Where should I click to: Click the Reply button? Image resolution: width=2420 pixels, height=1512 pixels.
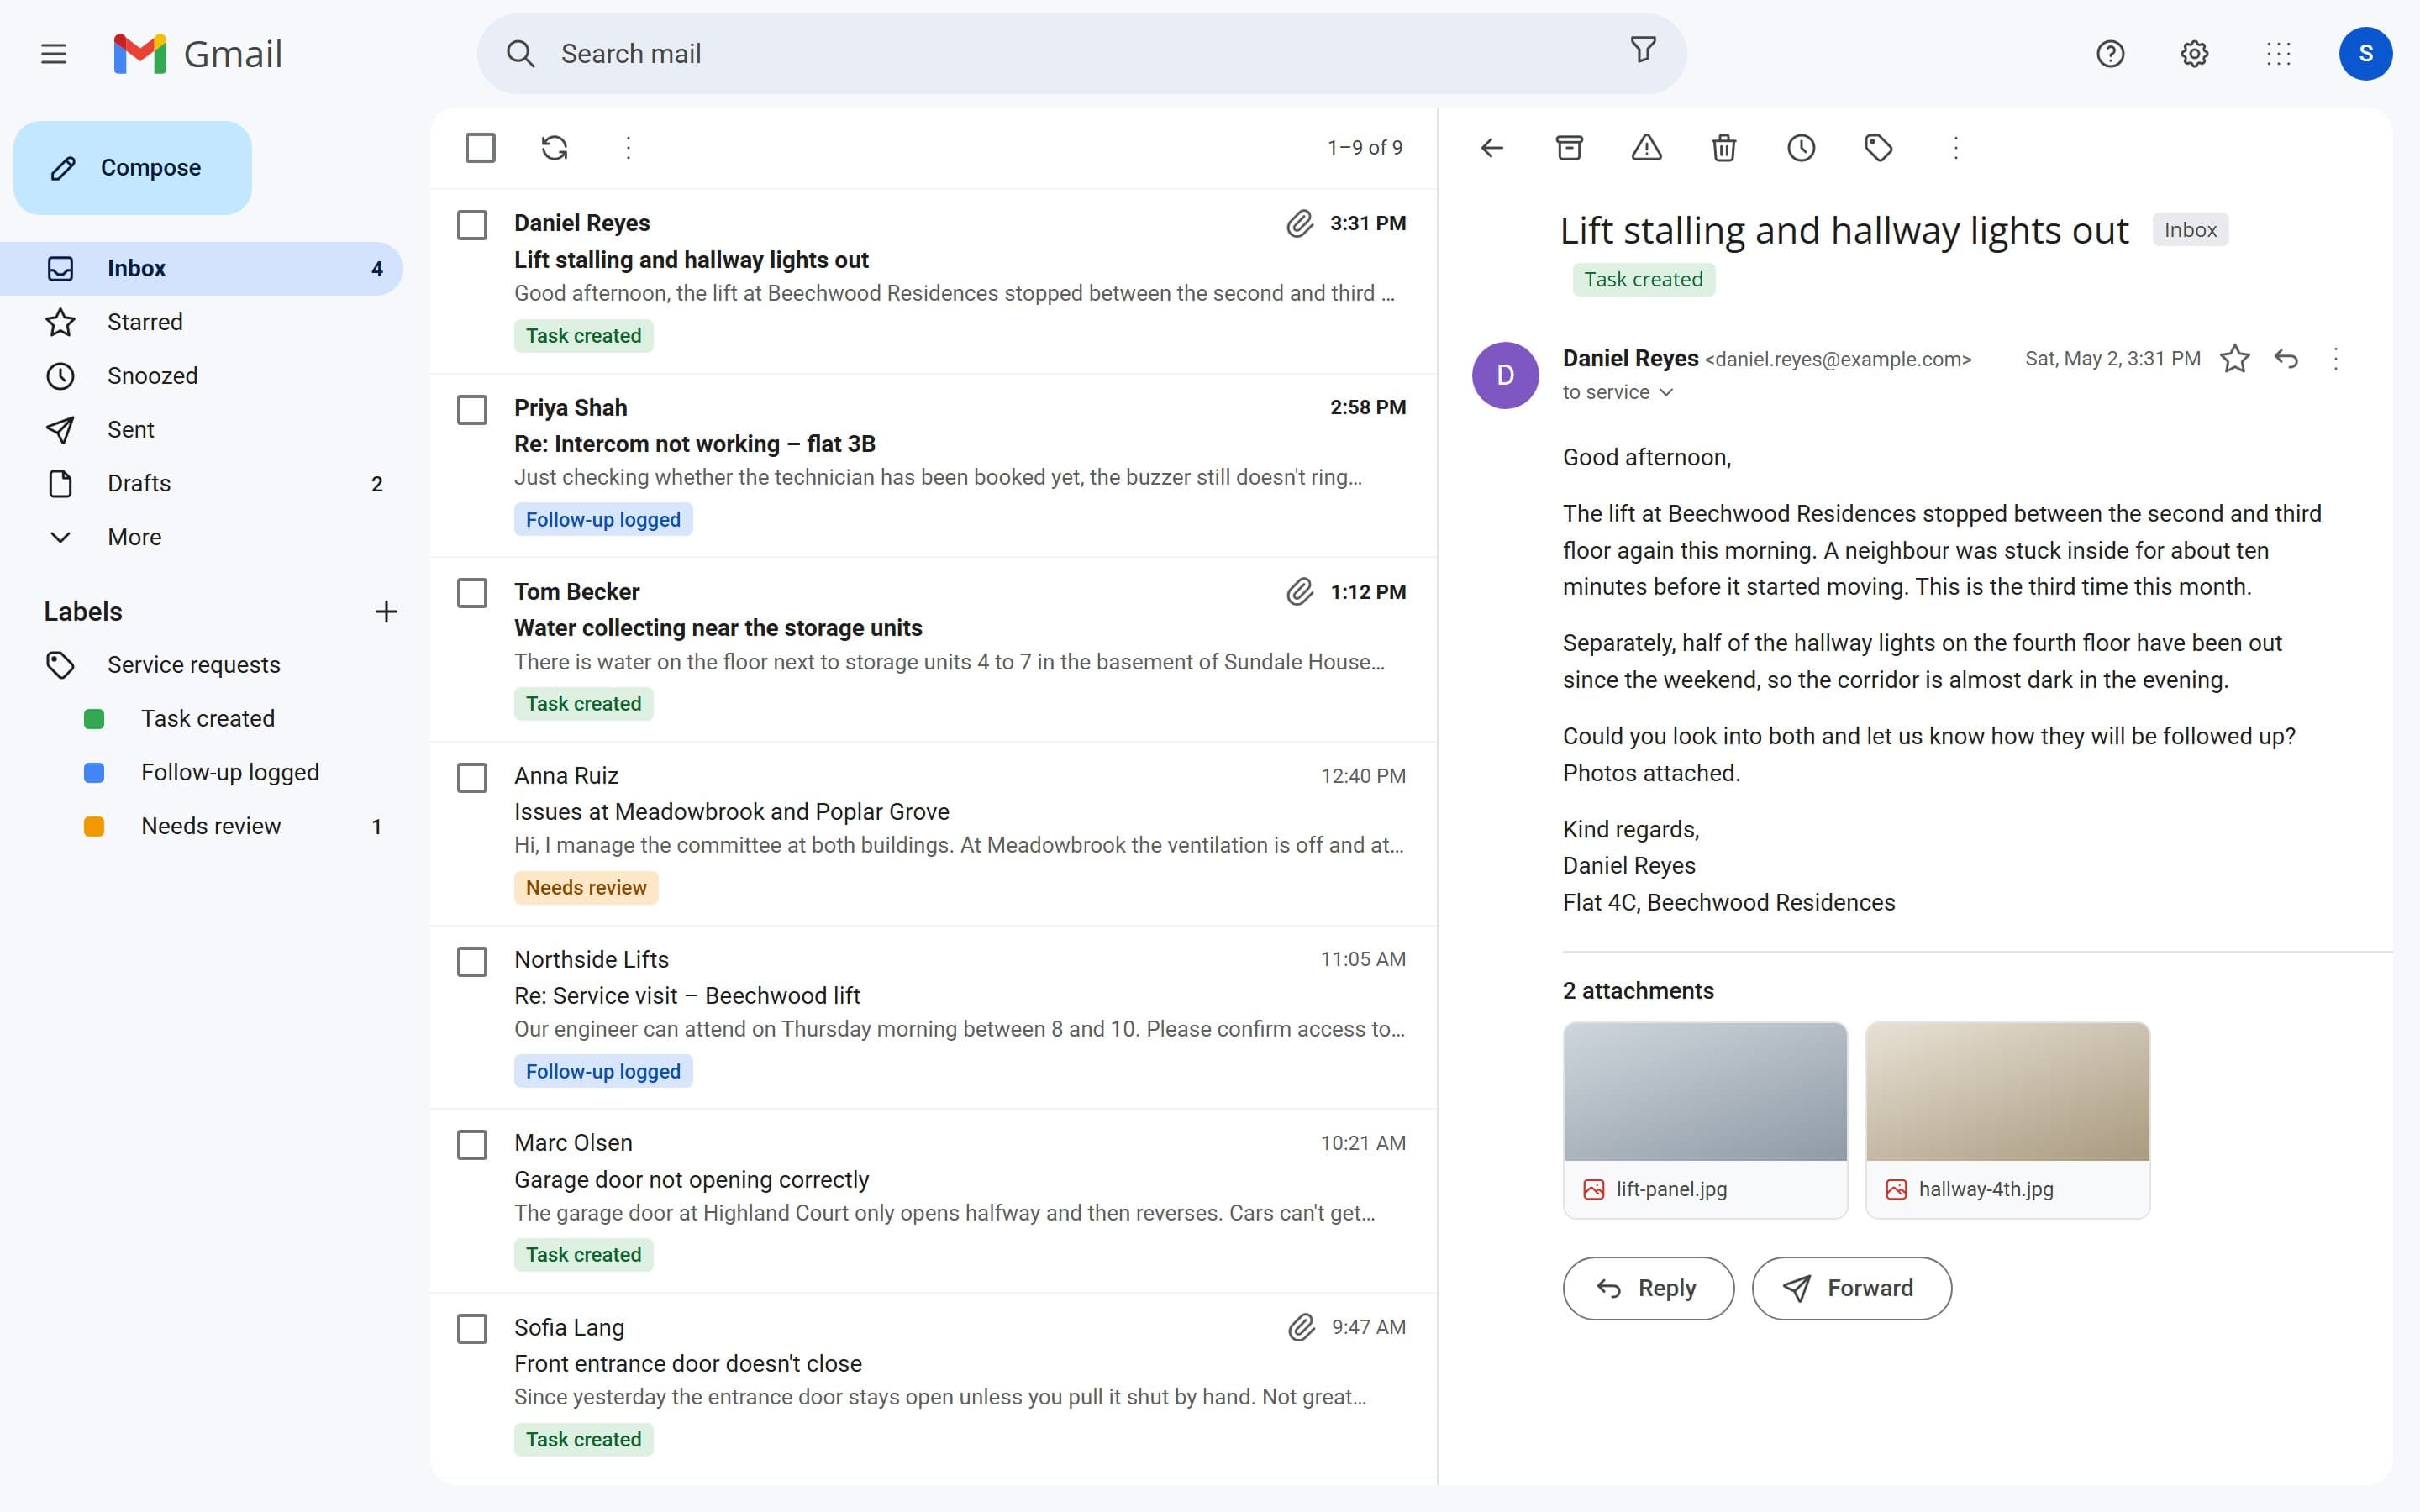1648,1288
